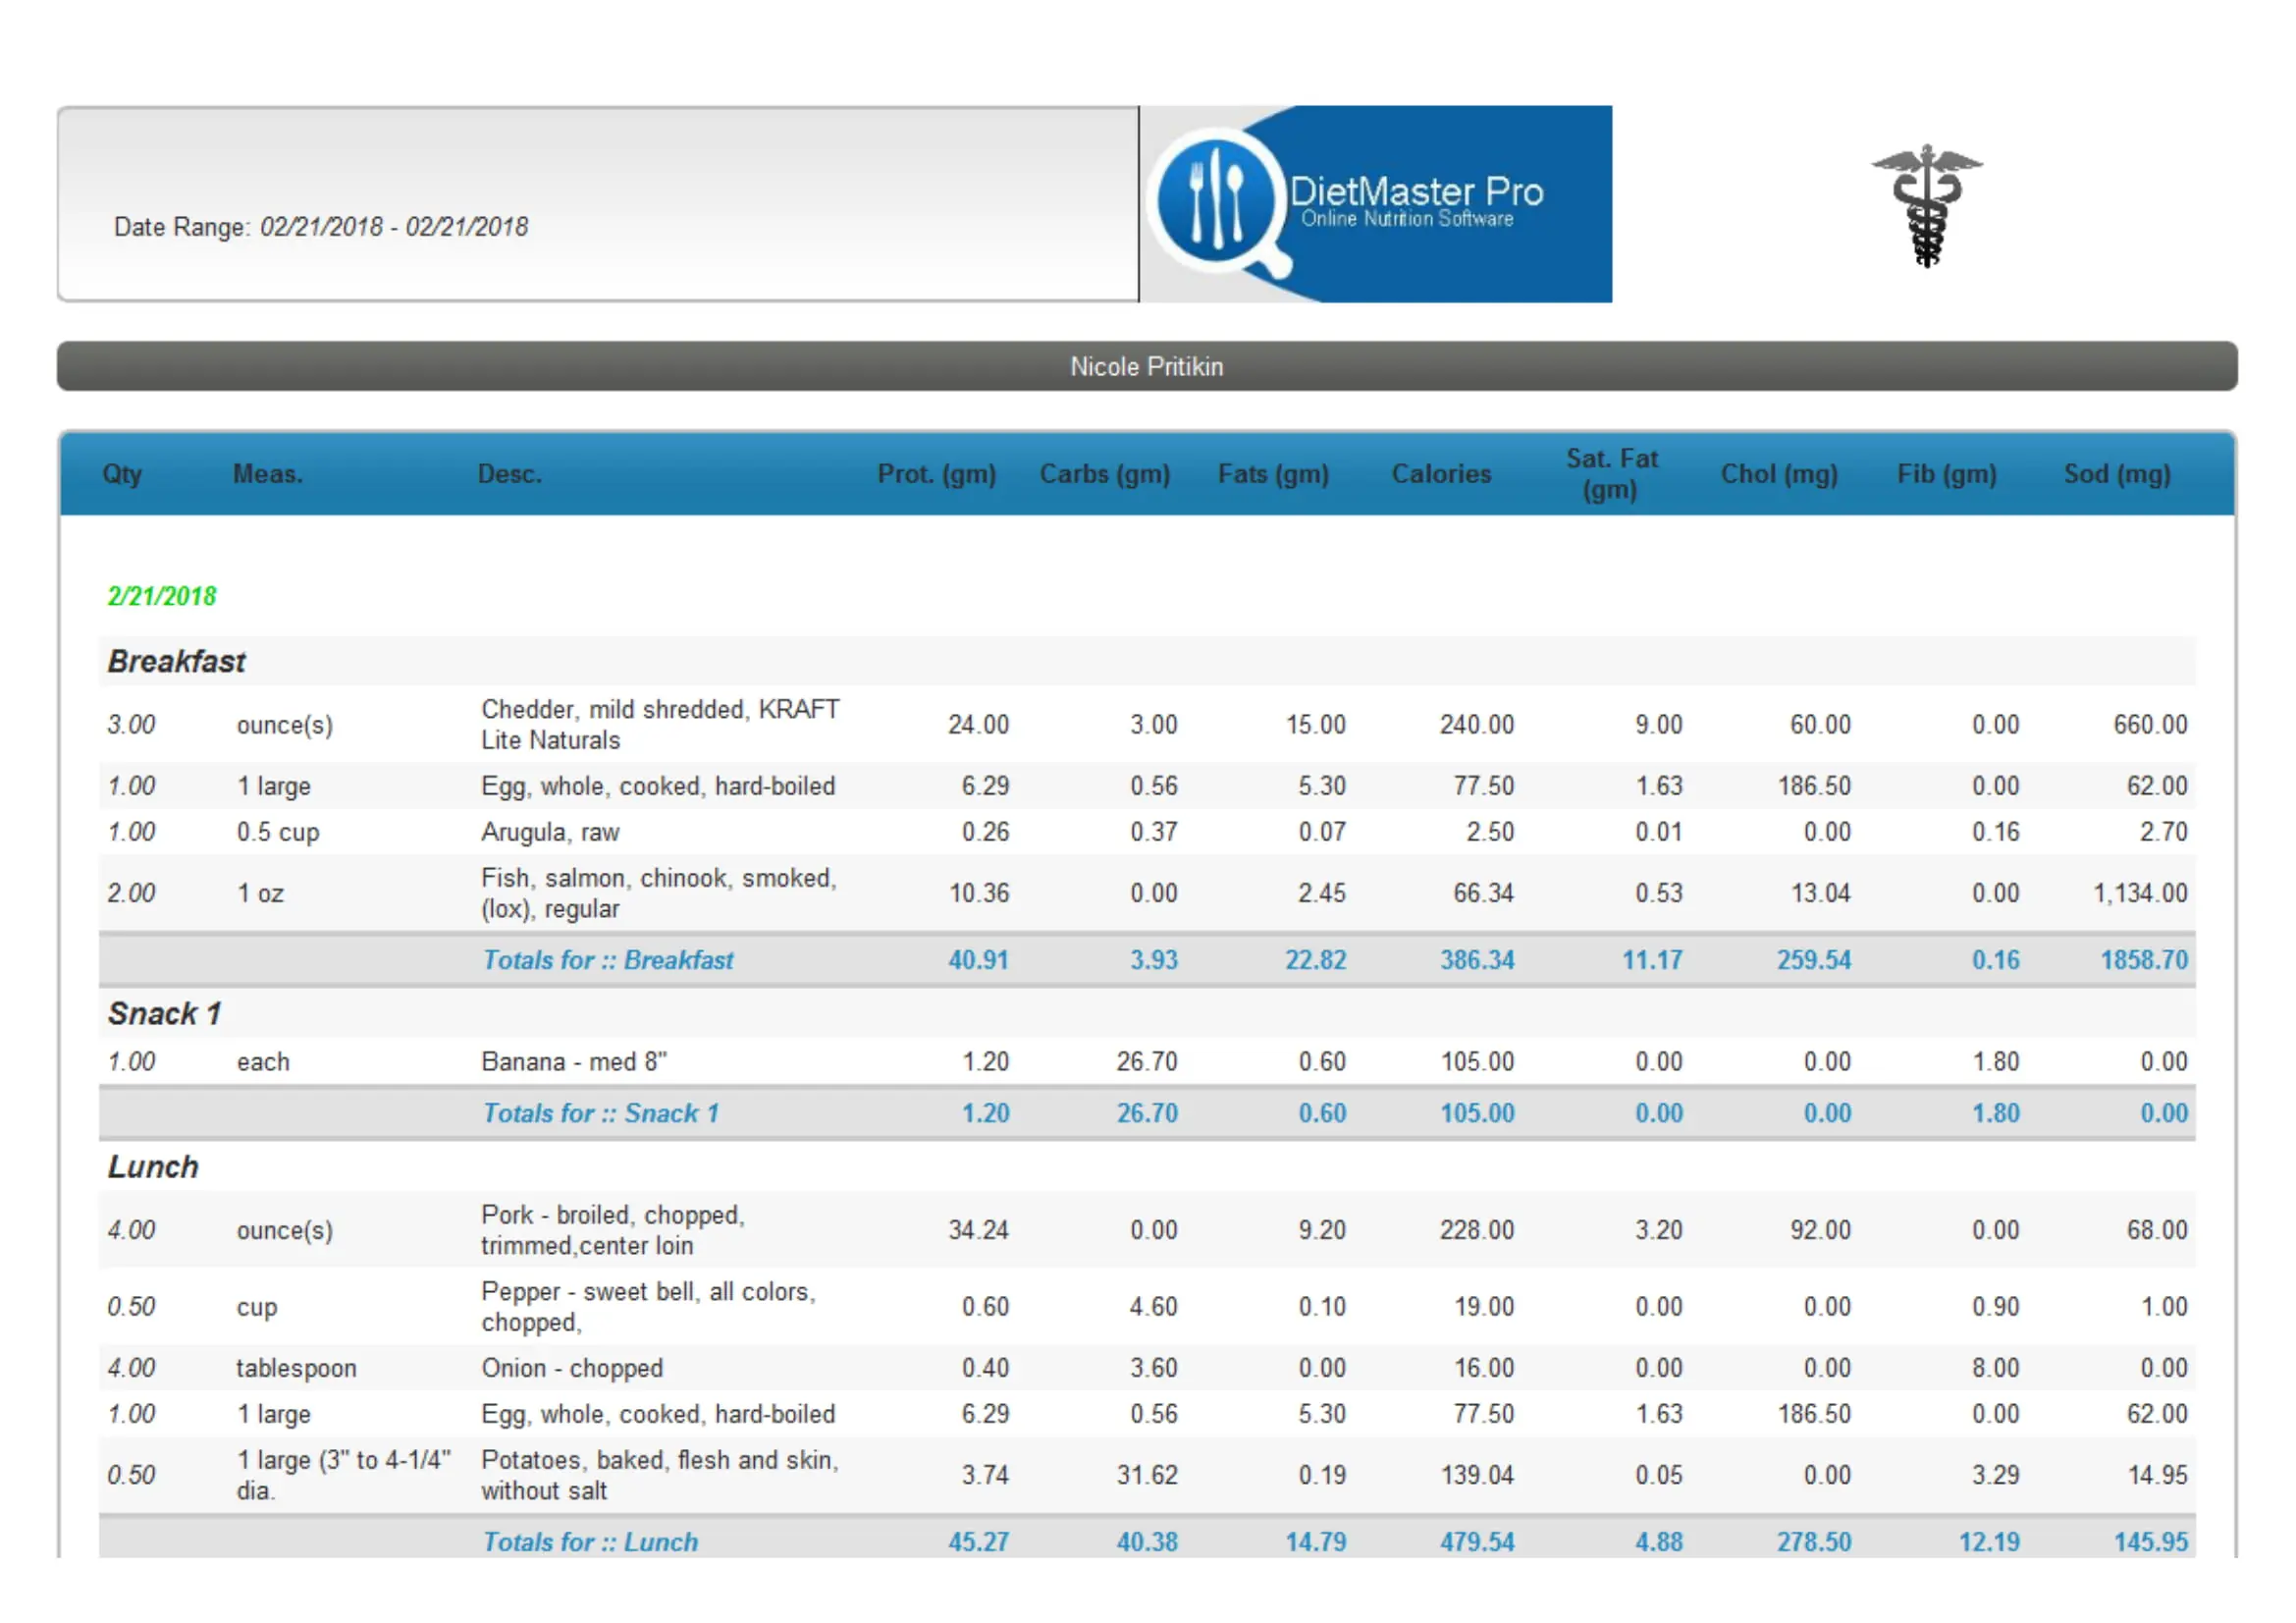
Task: Click the Lunch section heading
Action: 153,1167
